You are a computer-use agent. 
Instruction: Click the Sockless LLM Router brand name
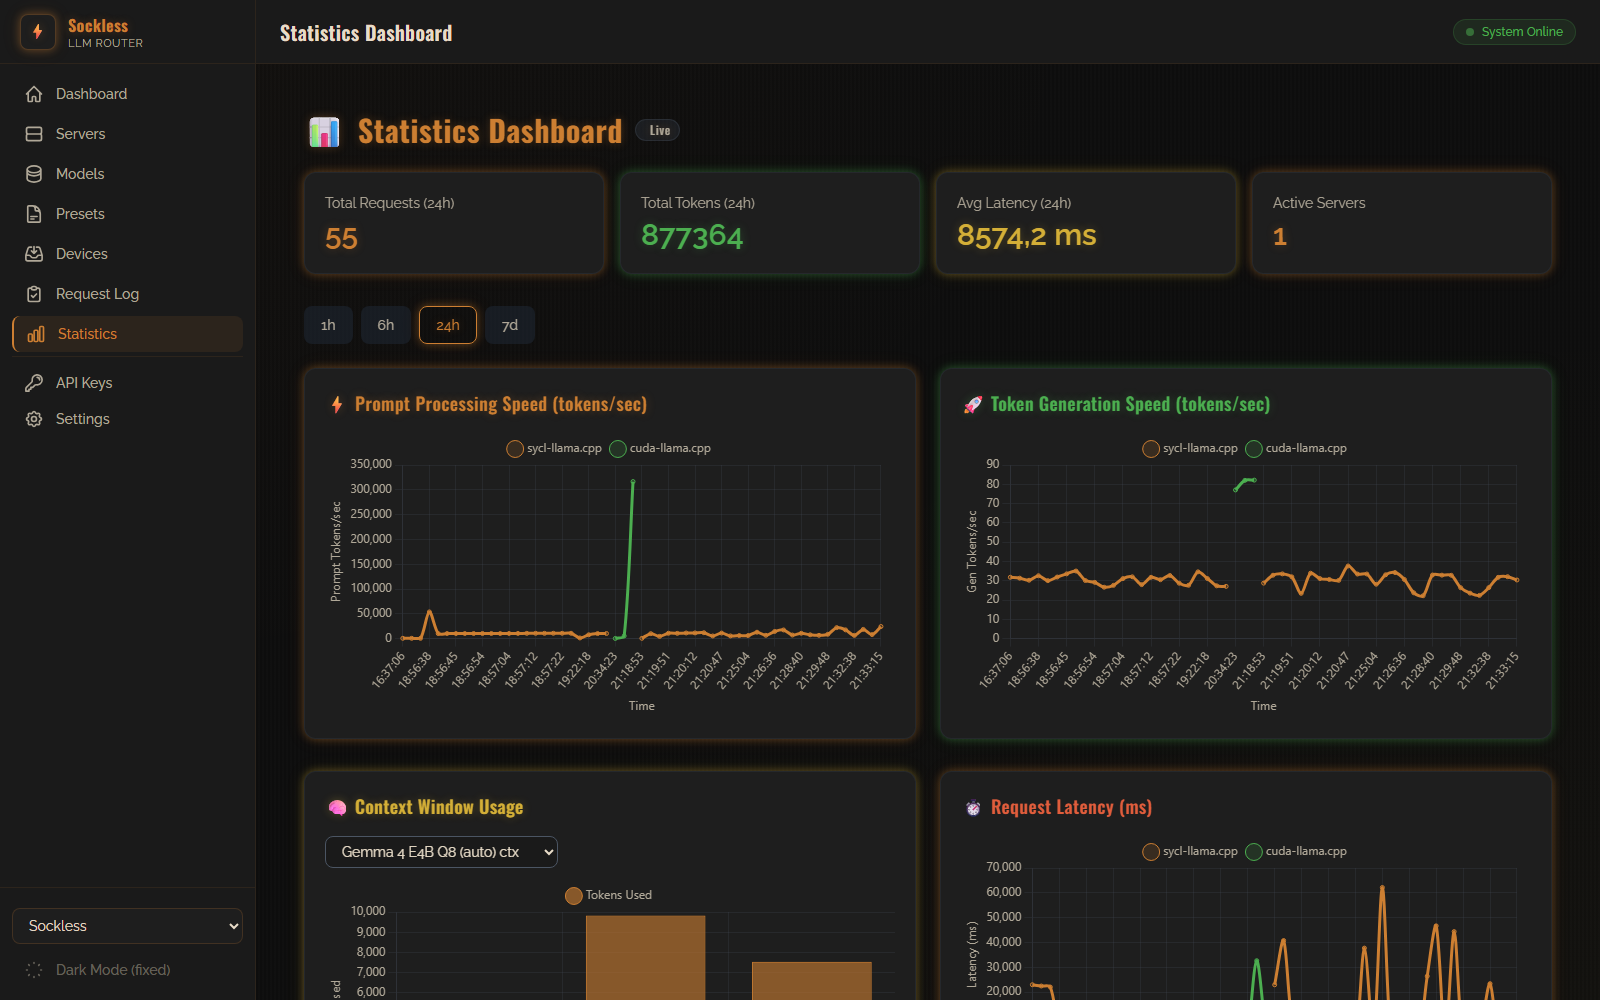click(x=105, y=33)
